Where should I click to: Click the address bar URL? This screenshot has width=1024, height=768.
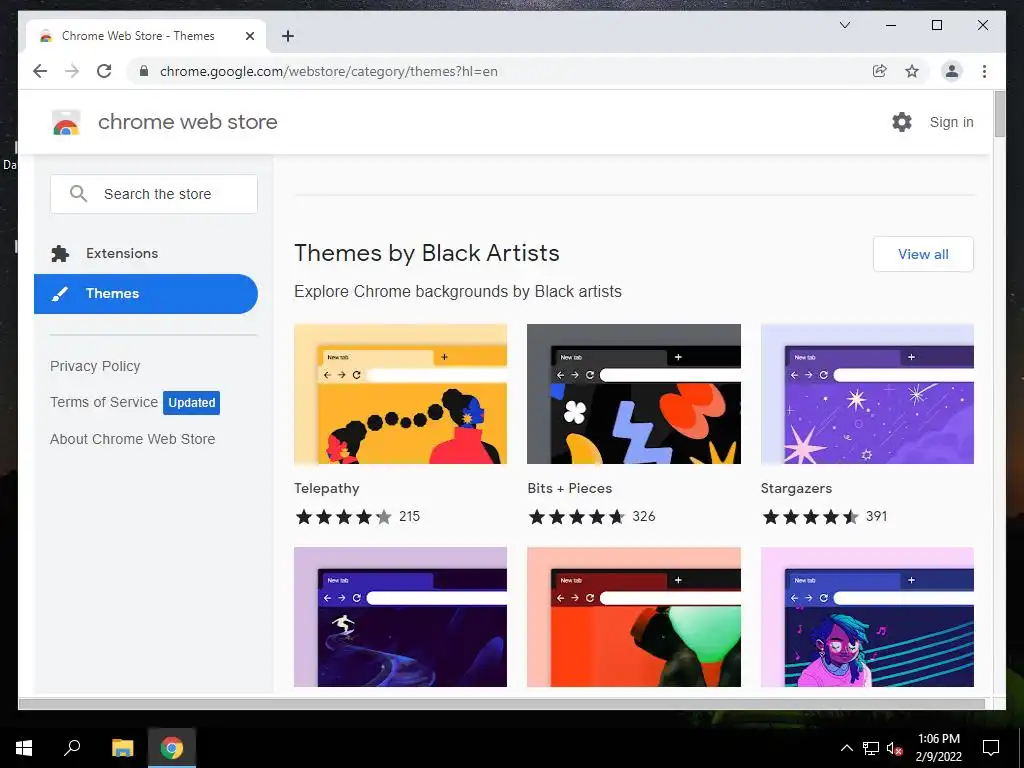point(328,71)
